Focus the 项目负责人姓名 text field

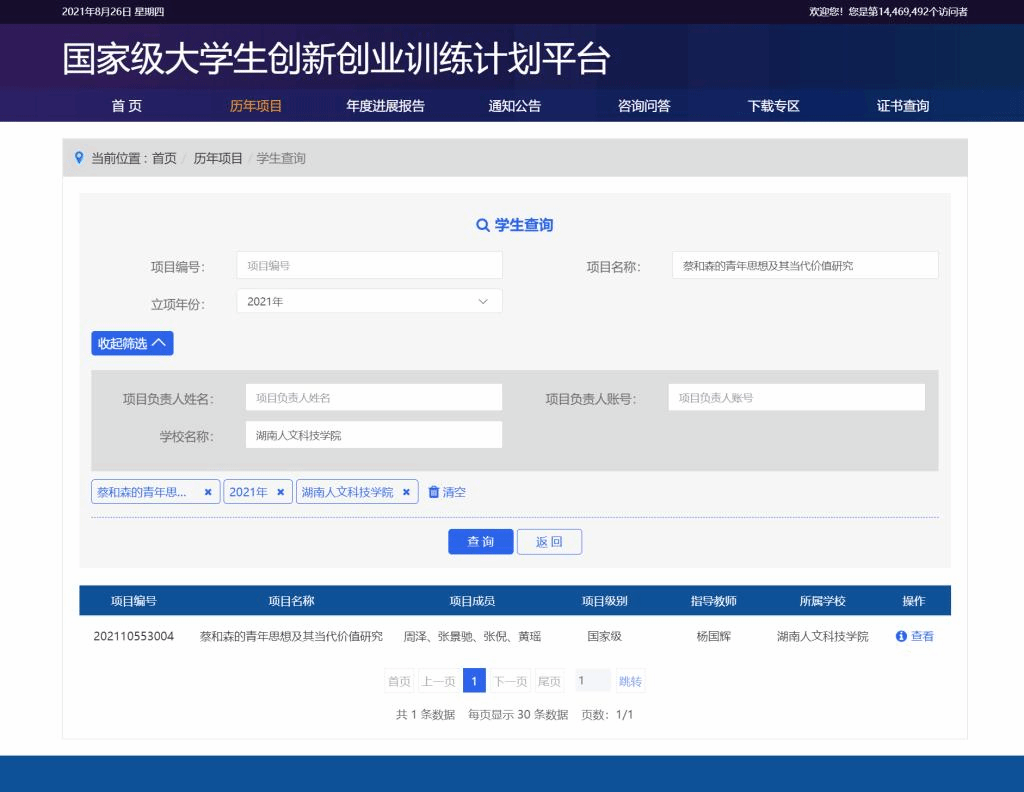(373, 397)
